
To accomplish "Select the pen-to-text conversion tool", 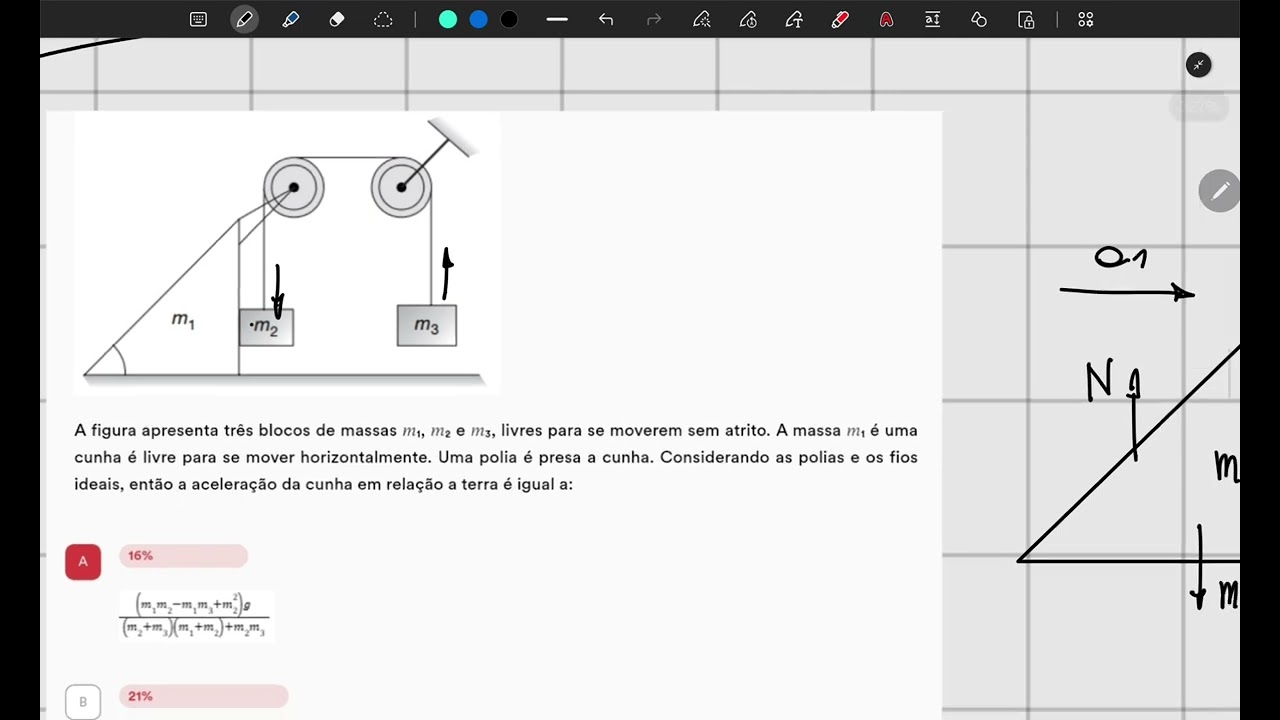I will click(794, 19).
